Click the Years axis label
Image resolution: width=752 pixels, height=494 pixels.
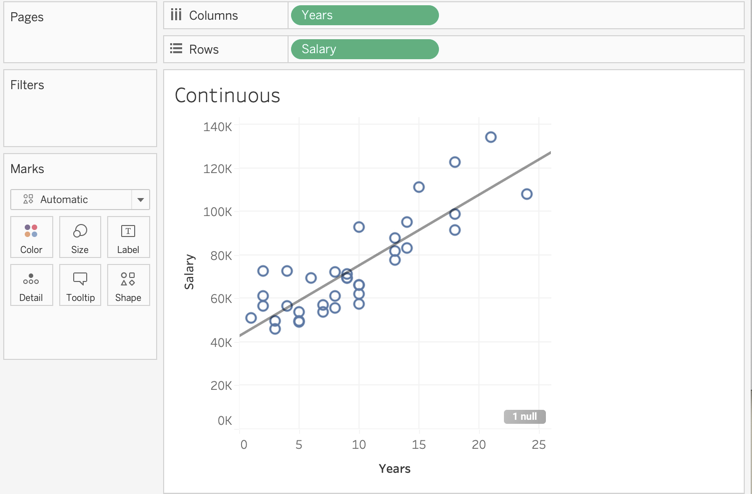394,468
